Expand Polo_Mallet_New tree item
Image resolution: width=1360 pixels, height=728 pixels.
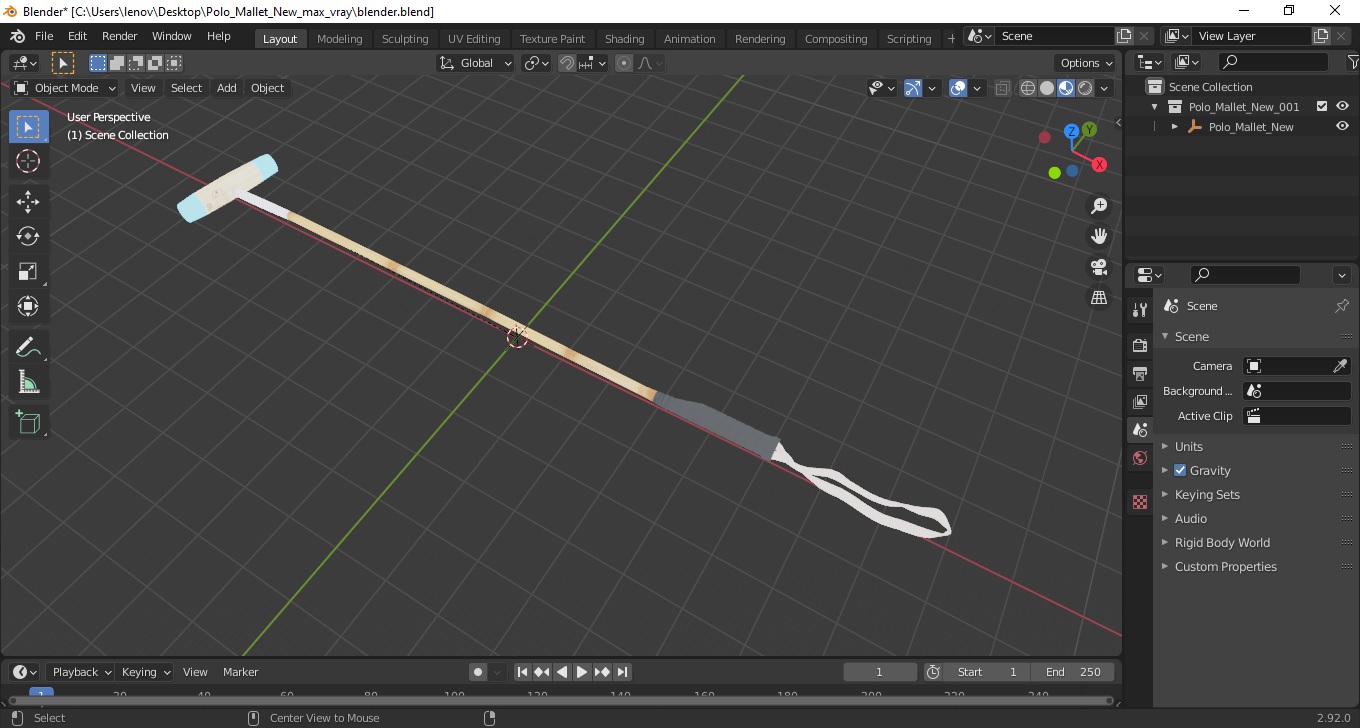click(x=1175, y=127)
